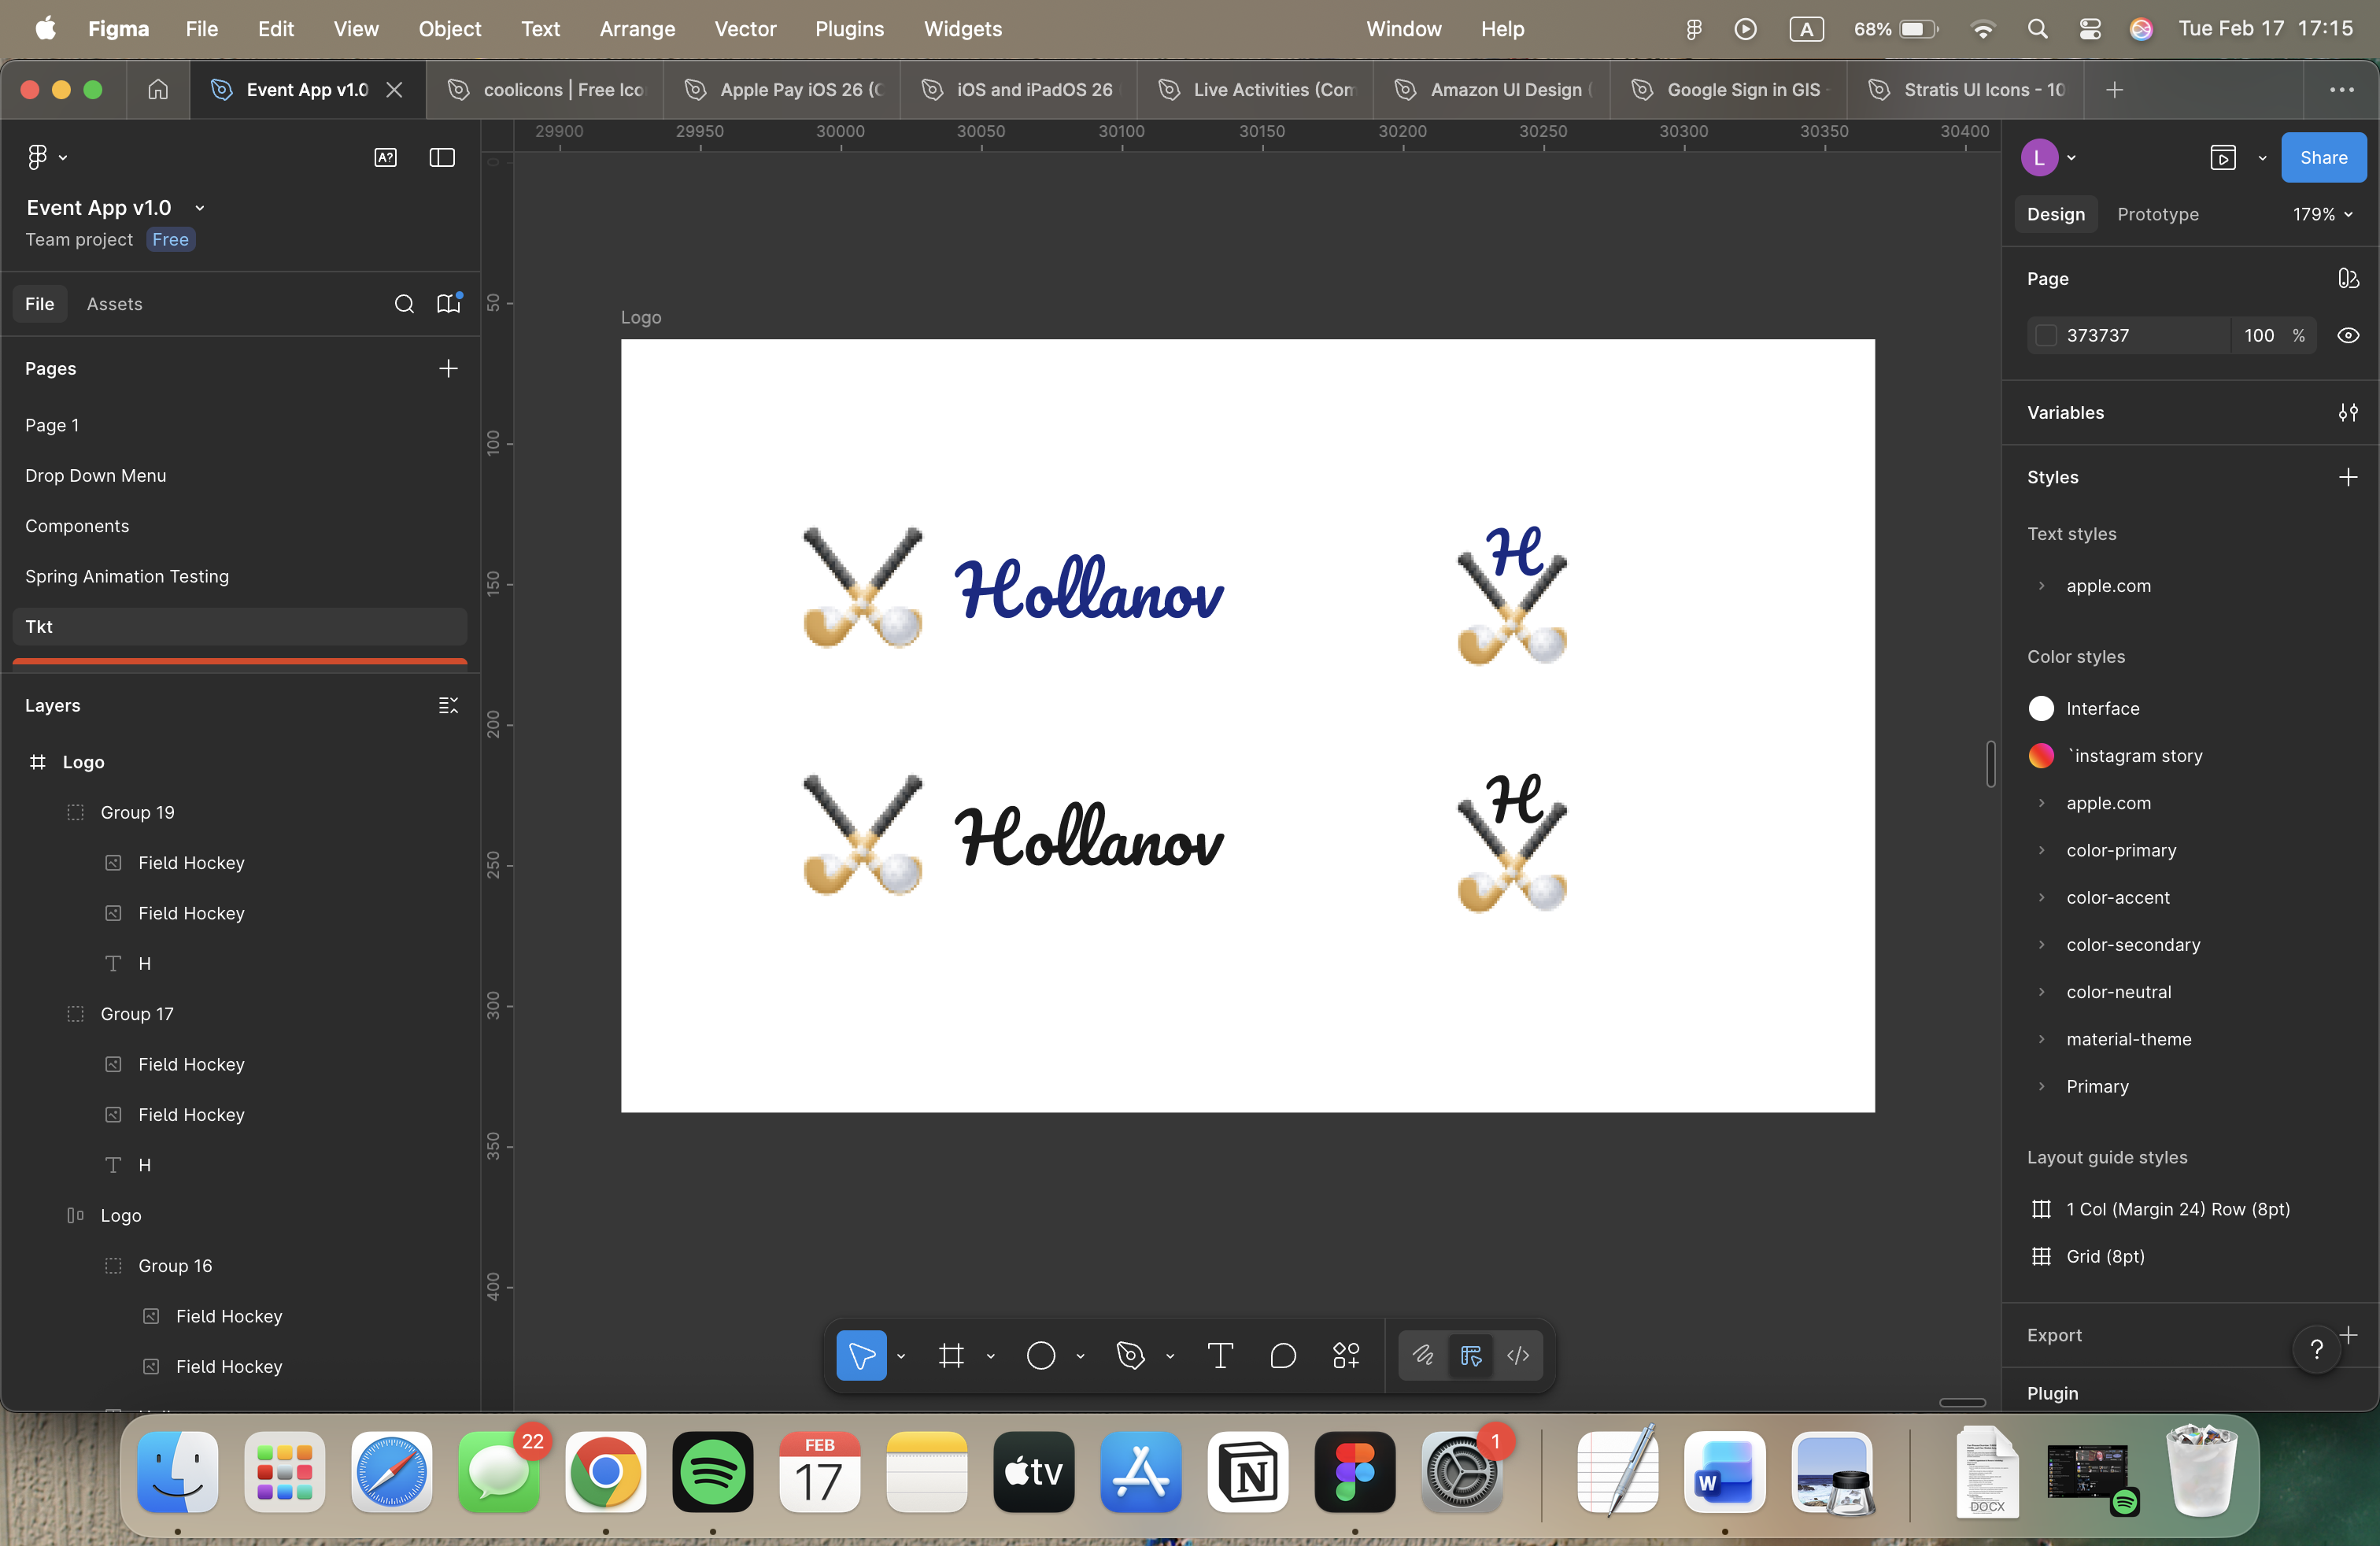Open Spotlight search in menu bar
The width and height of the screenshot is (2380, 1546).
(x=2037, y=29)
